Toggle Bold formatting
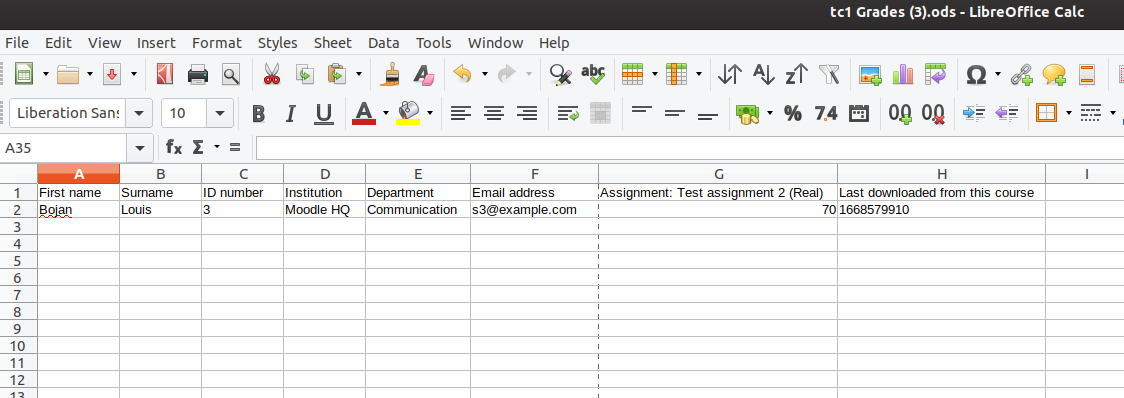 (x=258, y=113)
